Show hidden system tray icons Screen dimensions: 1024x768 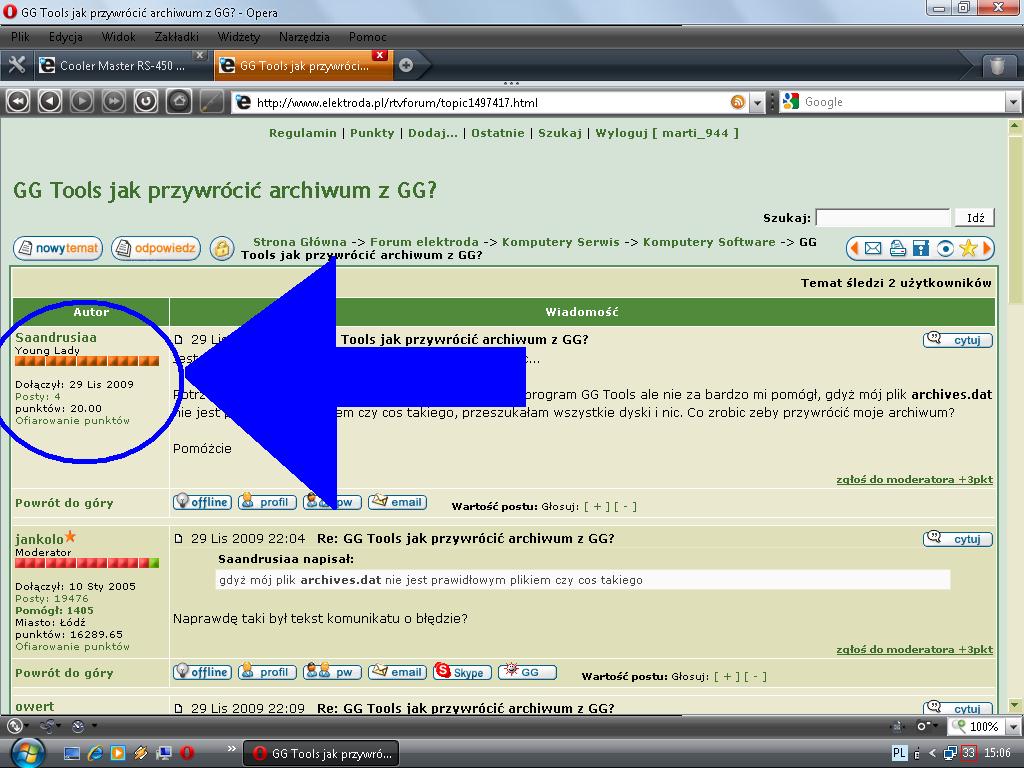(933, 753)
